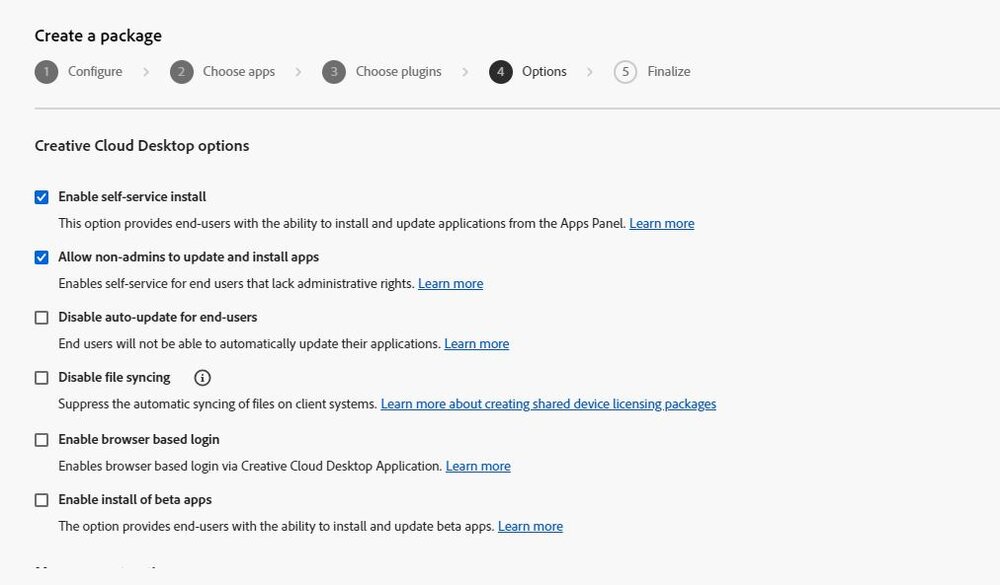
Task: Check Disable auto-update for end-users
Action: click(x=41, y=317)
